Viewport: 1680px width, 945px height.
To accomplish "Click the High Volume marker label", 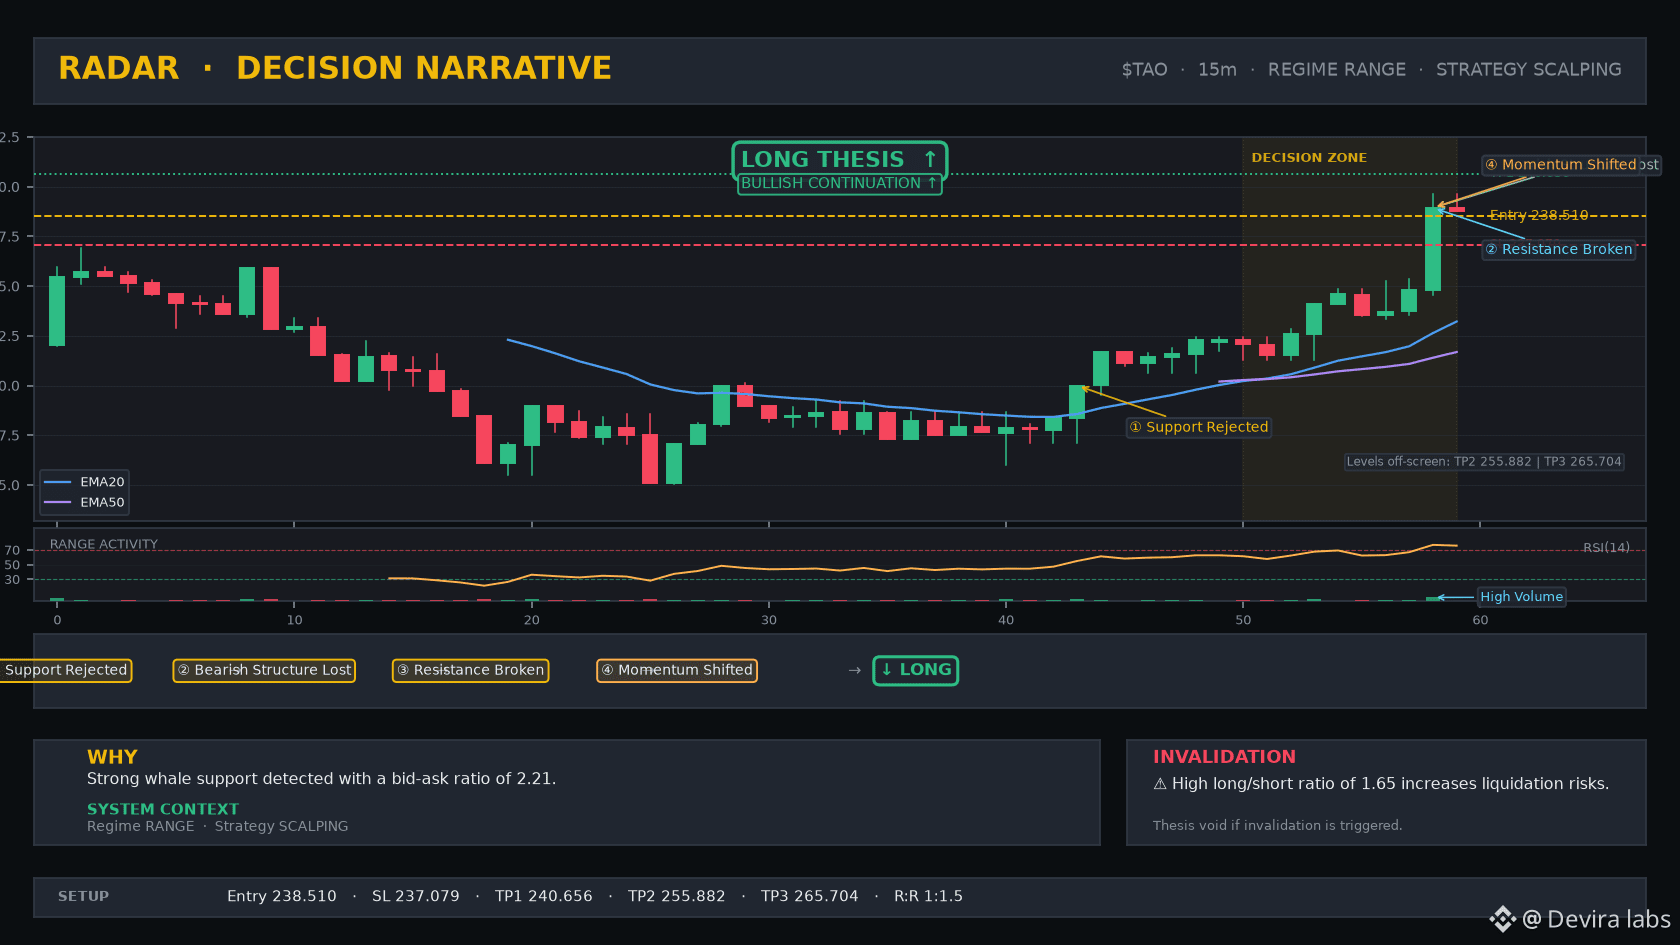I will 1521,597.
